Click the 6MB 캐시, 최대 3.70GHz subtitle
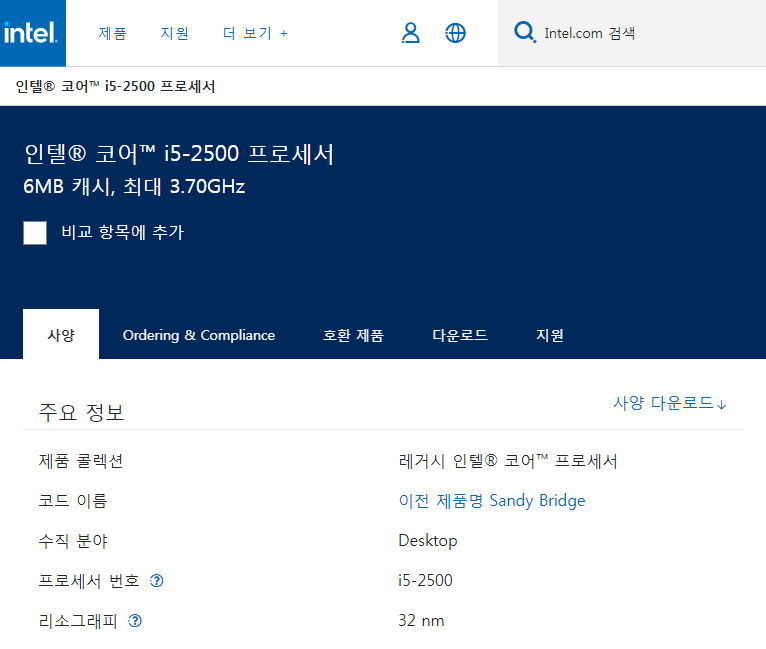This screenshot has width=766, height=649. [x=134, y=187]
